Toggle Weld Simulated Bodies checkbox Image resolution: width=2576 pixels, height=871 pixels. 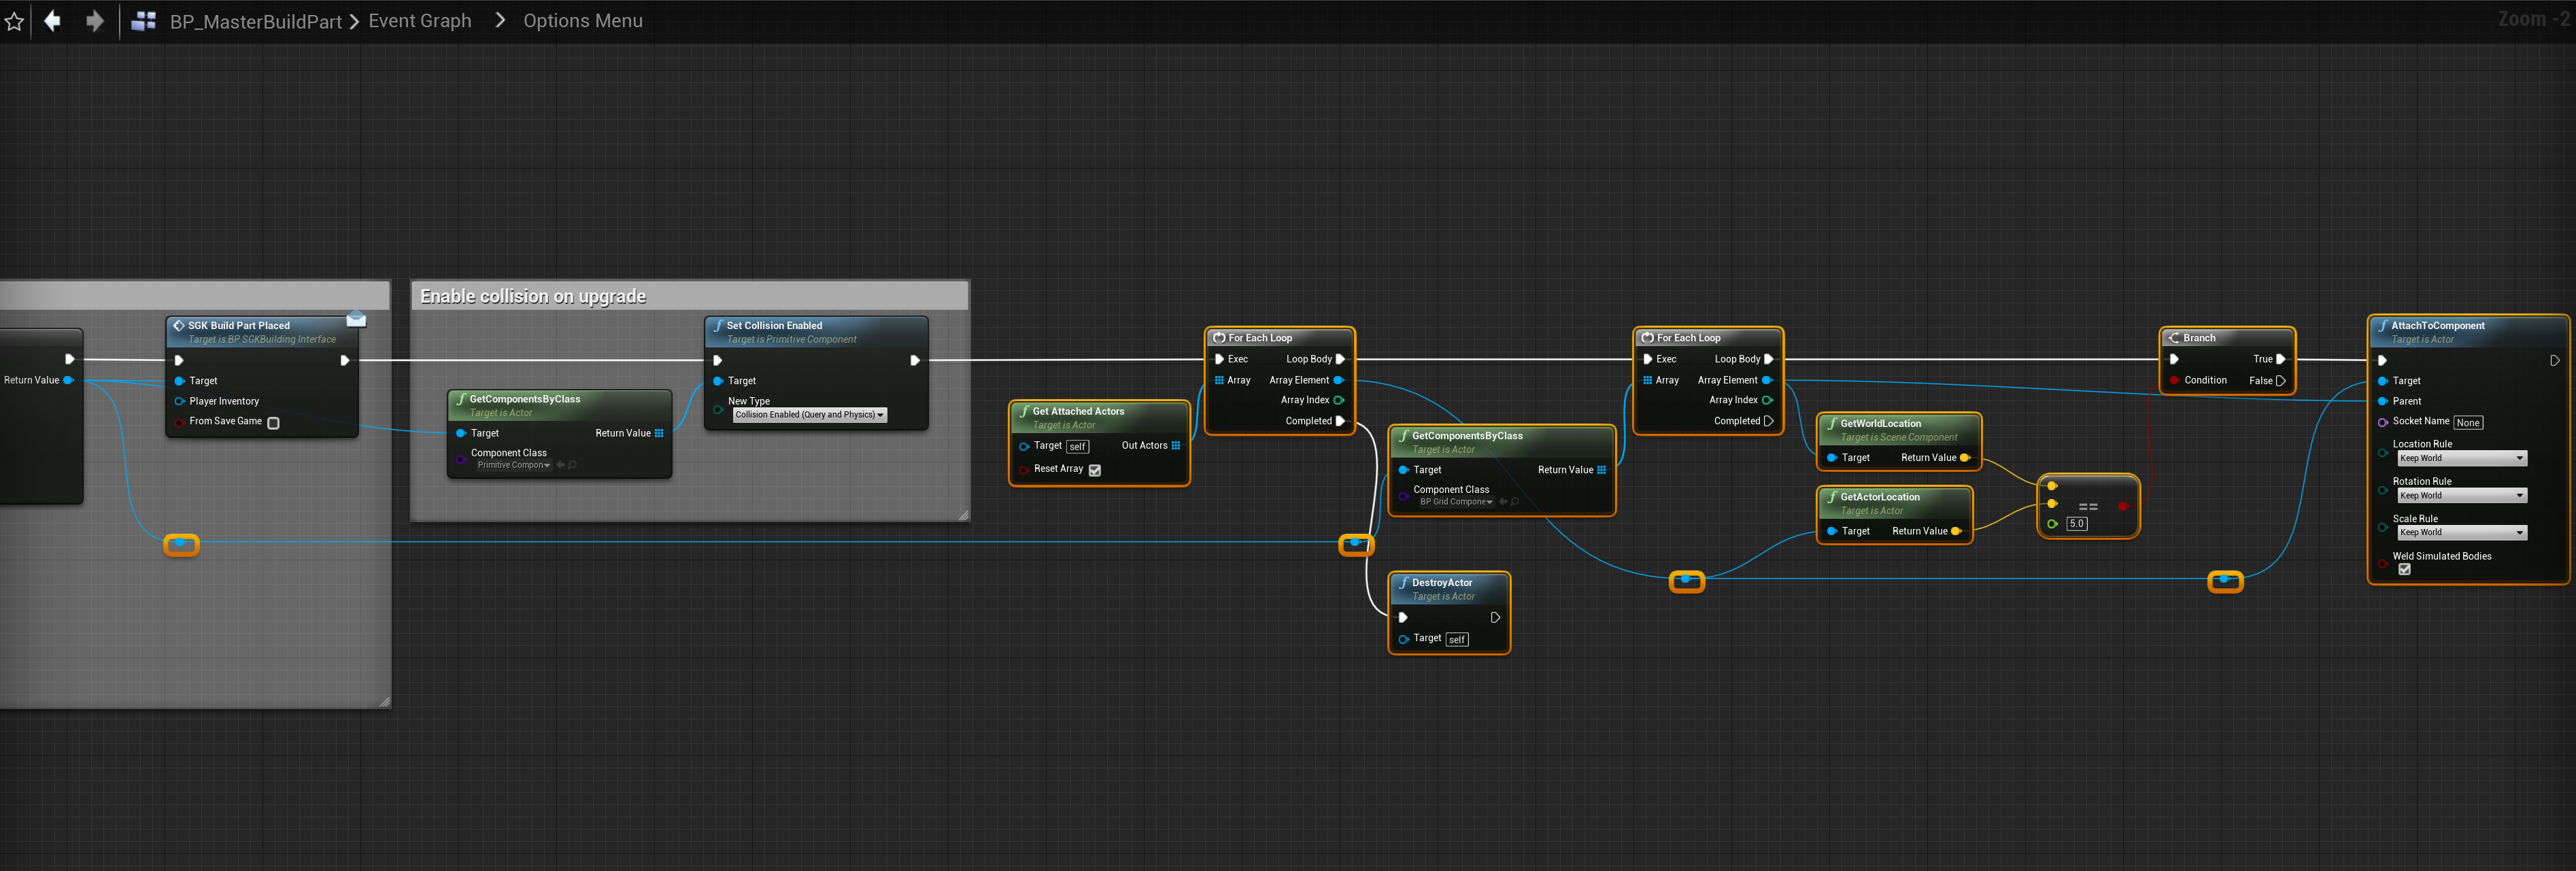point(2404,570)
